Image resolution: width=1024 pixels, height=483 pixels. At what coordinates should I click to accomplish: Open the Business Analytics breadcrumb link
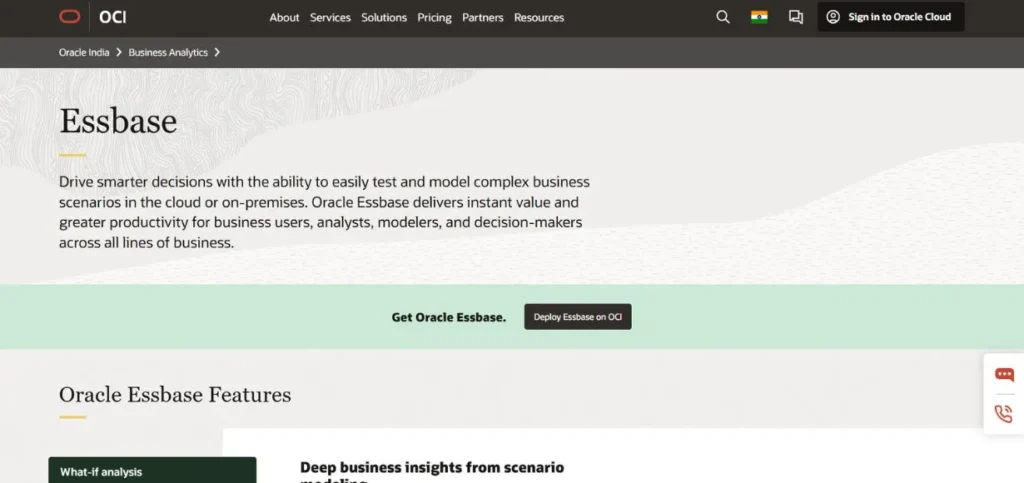coord(168,52)
